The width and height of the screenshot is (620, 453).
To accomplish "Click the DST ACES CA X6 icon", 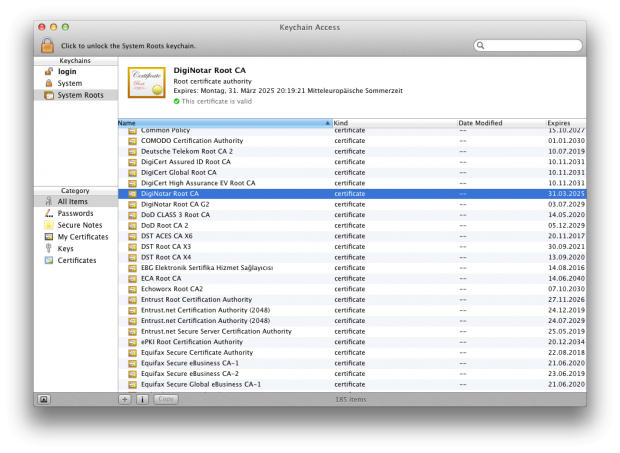I will pos(132,236).
